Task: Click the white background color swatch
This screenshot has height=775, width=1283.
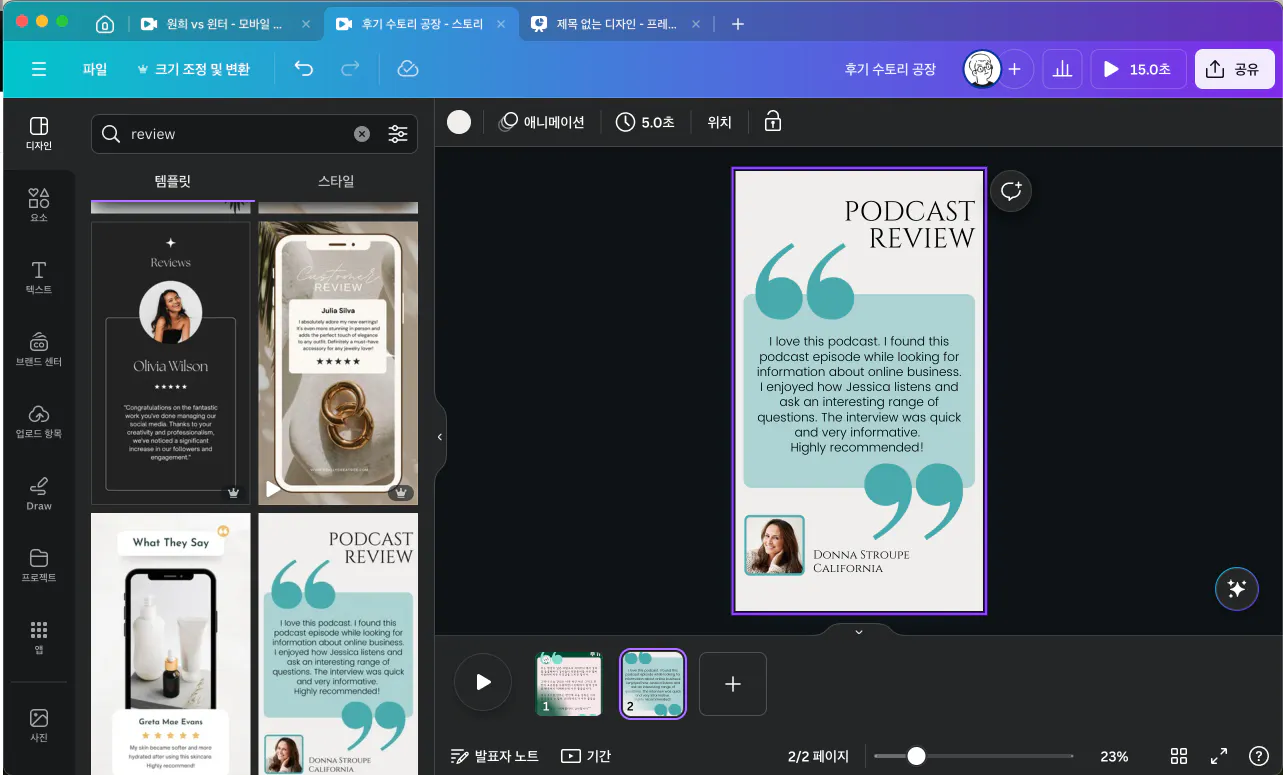Action: coord(459,122)
